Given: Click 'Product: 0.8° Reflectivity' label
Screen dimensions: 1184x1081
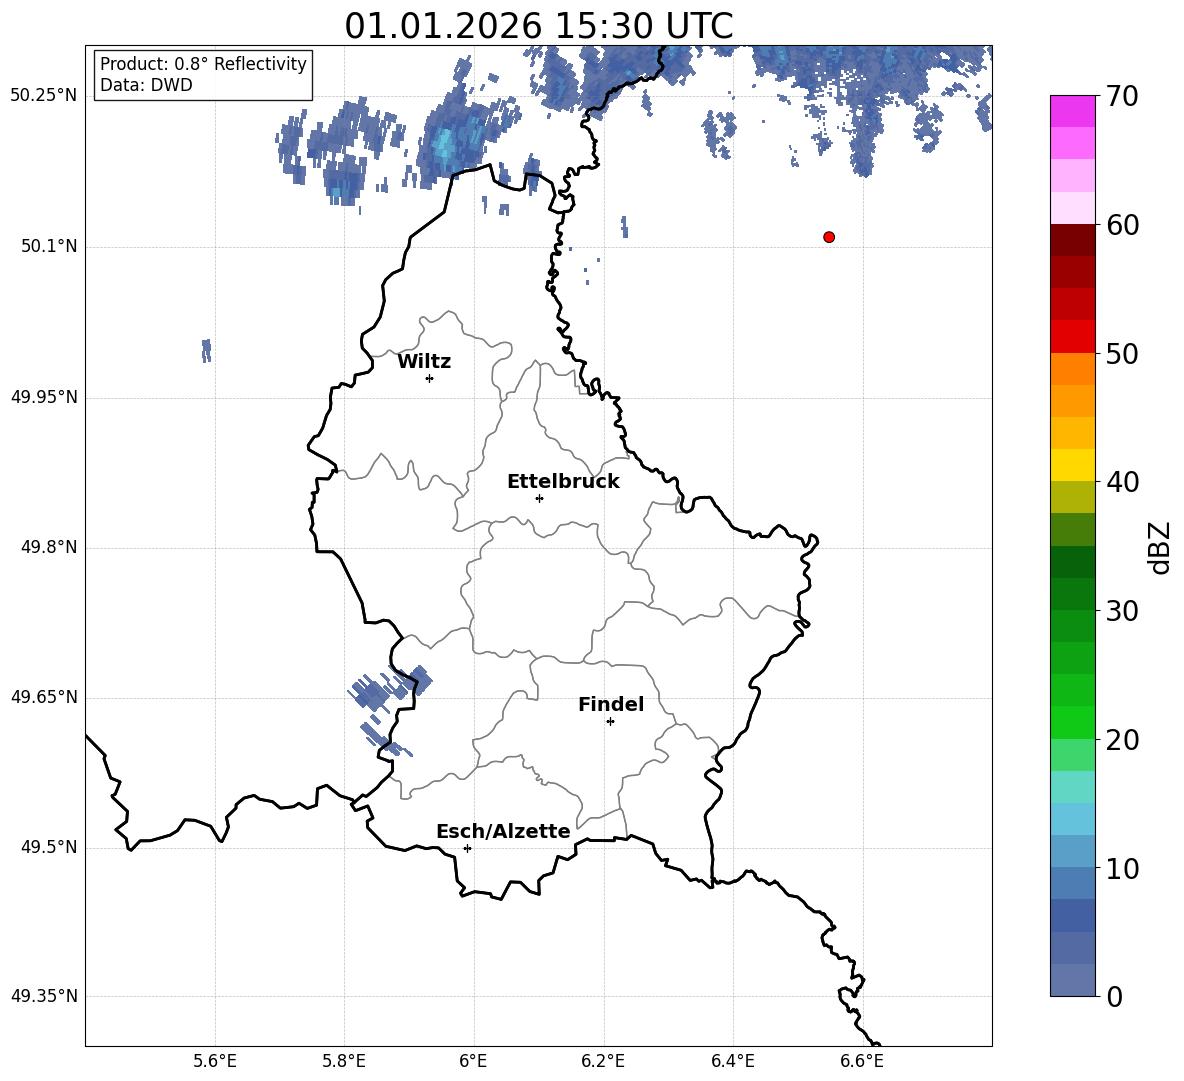Looking at the screenshot, I should tap(203, 63).
